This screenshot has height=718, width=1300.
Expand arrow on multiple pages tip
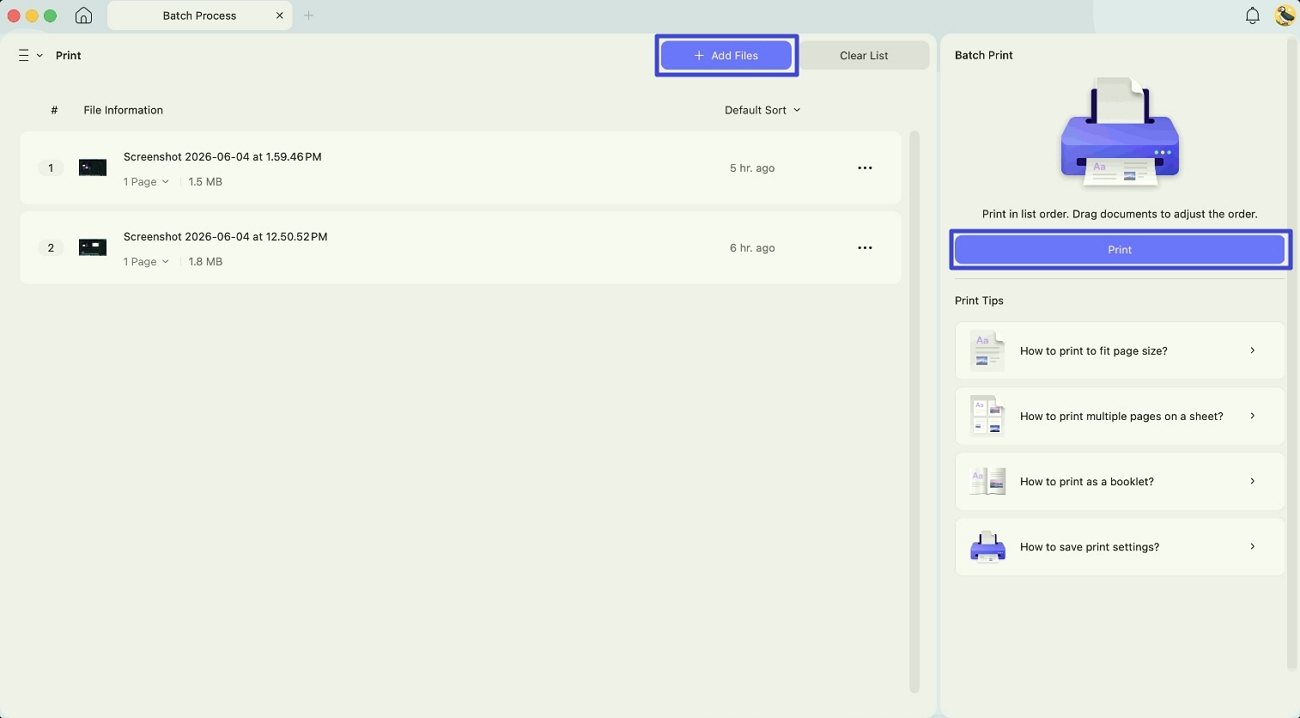(1253, 416)
